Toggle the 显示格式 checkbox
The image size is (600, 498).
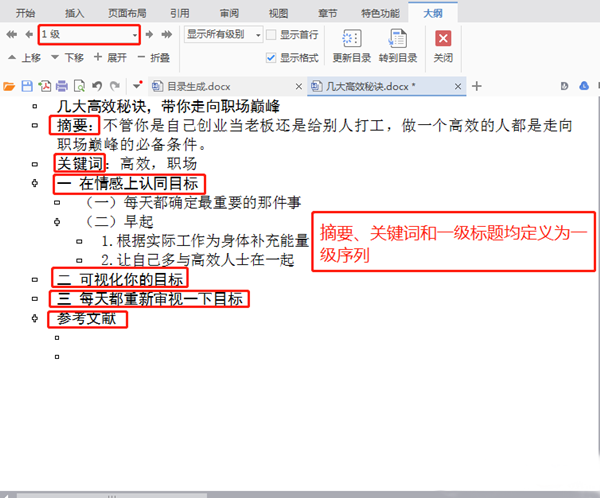(271, 58)
